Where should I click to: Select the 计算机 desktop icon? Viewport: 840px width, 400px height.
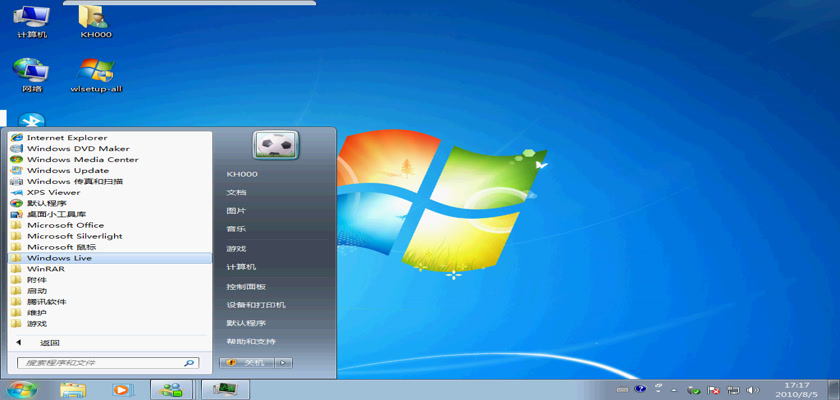[32, 21]
